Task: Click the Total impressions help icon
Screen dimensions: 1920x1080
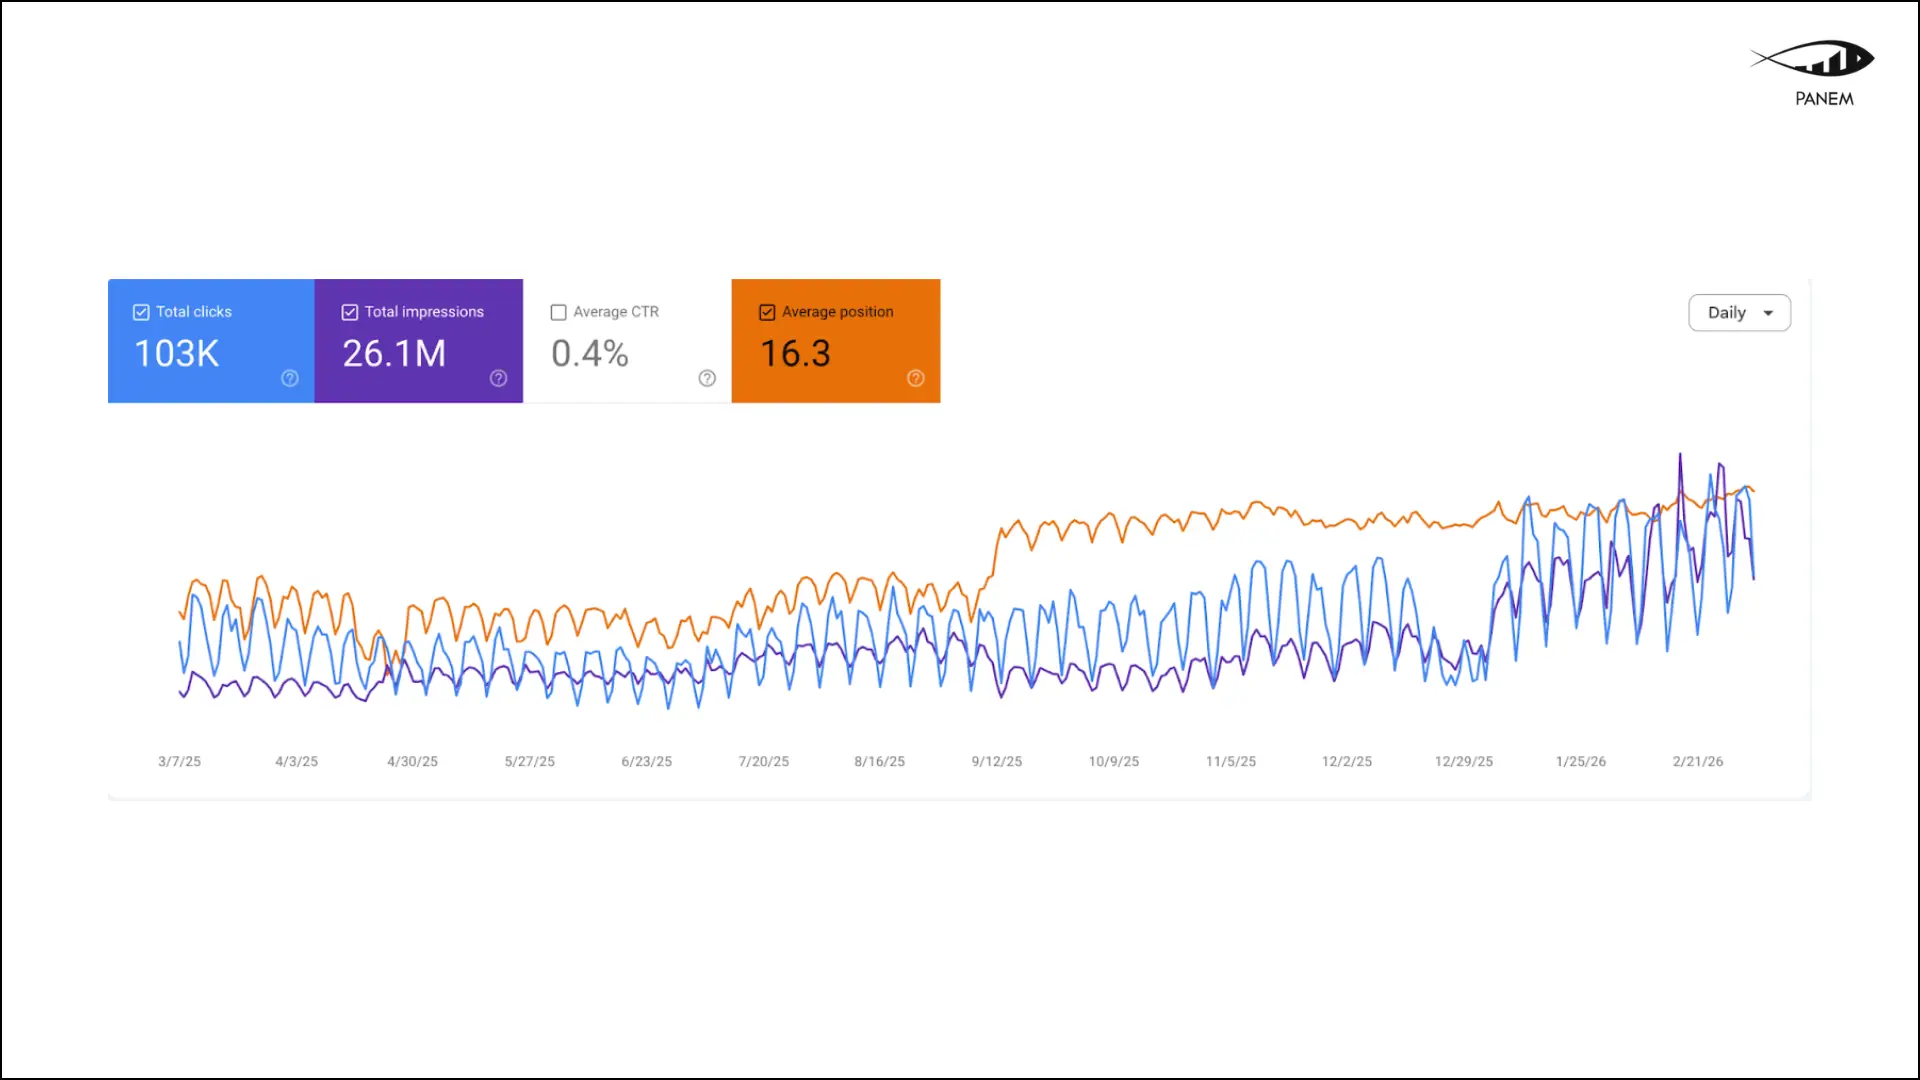Action: 499,378
